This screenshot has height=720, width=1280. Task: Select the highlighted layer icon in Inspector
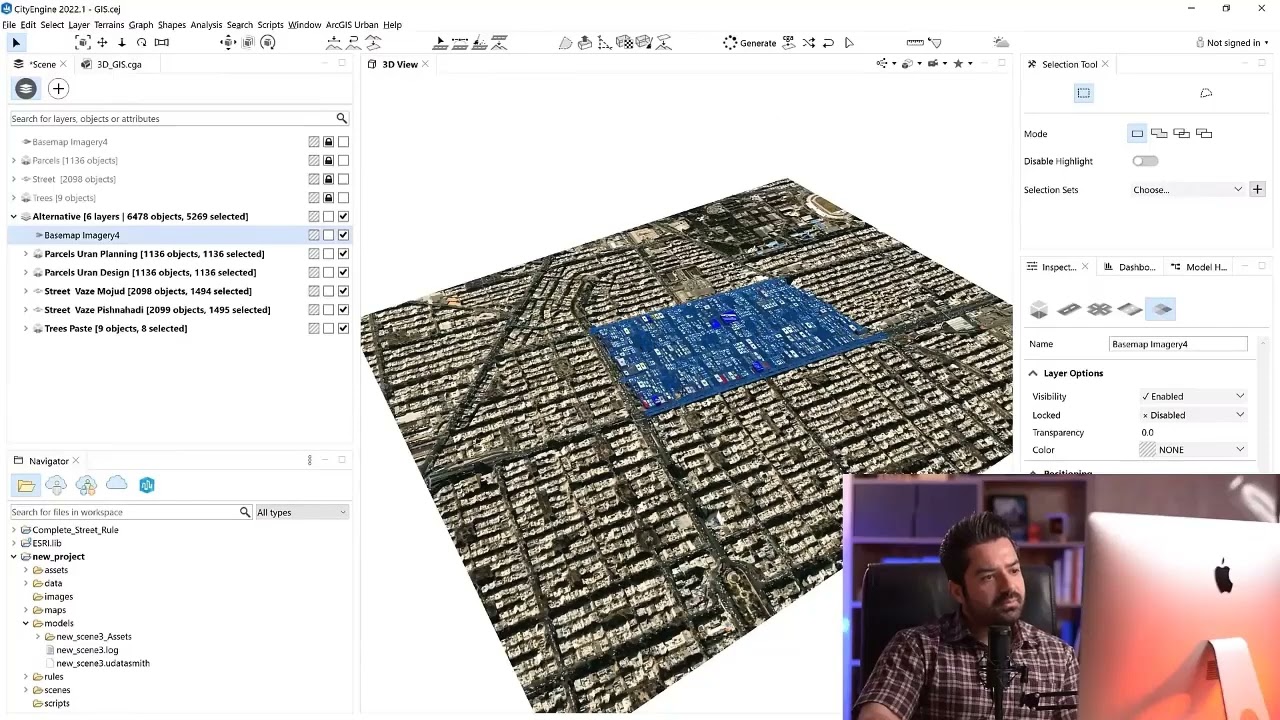[x=1161, y=309]
